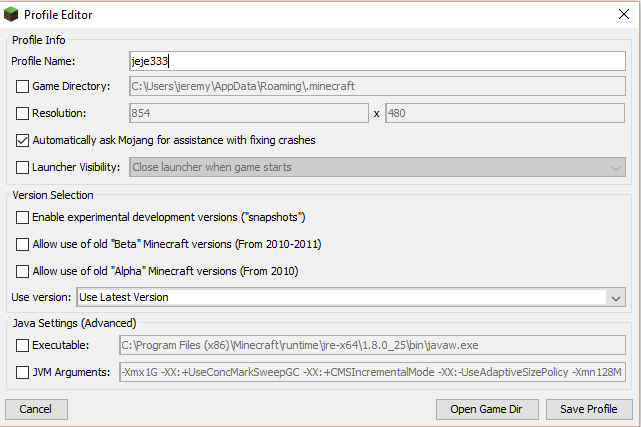Uncheck automatic Mojang crash assistance
The width and height of the screenshot is (641, 427).
pos(22,141)
